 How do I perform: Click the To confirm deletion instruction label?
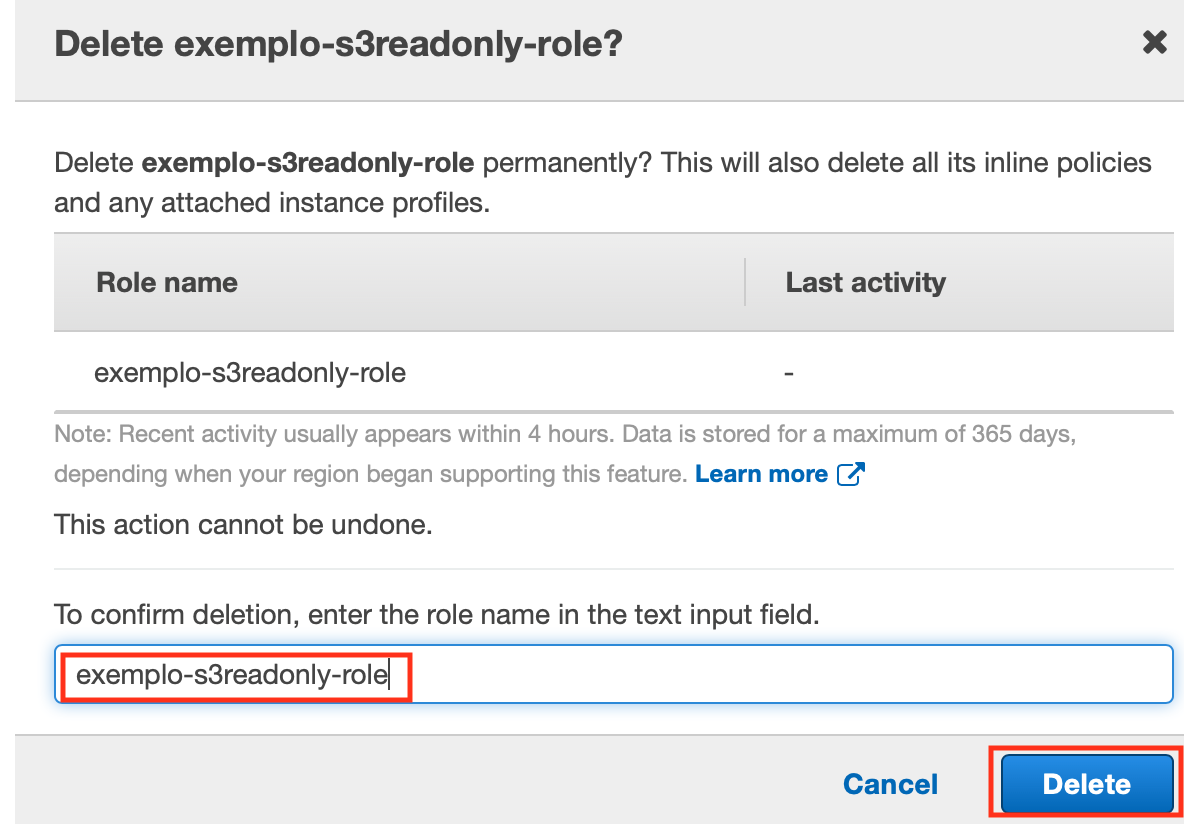[x=436, y=614]
